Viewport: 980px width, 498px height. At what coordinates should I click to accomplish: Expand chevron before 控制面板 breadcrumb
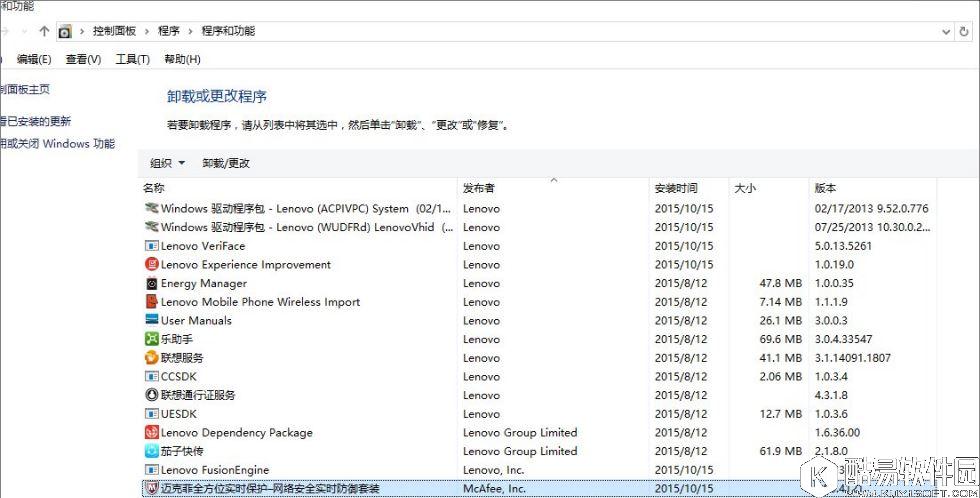(82, 31)
